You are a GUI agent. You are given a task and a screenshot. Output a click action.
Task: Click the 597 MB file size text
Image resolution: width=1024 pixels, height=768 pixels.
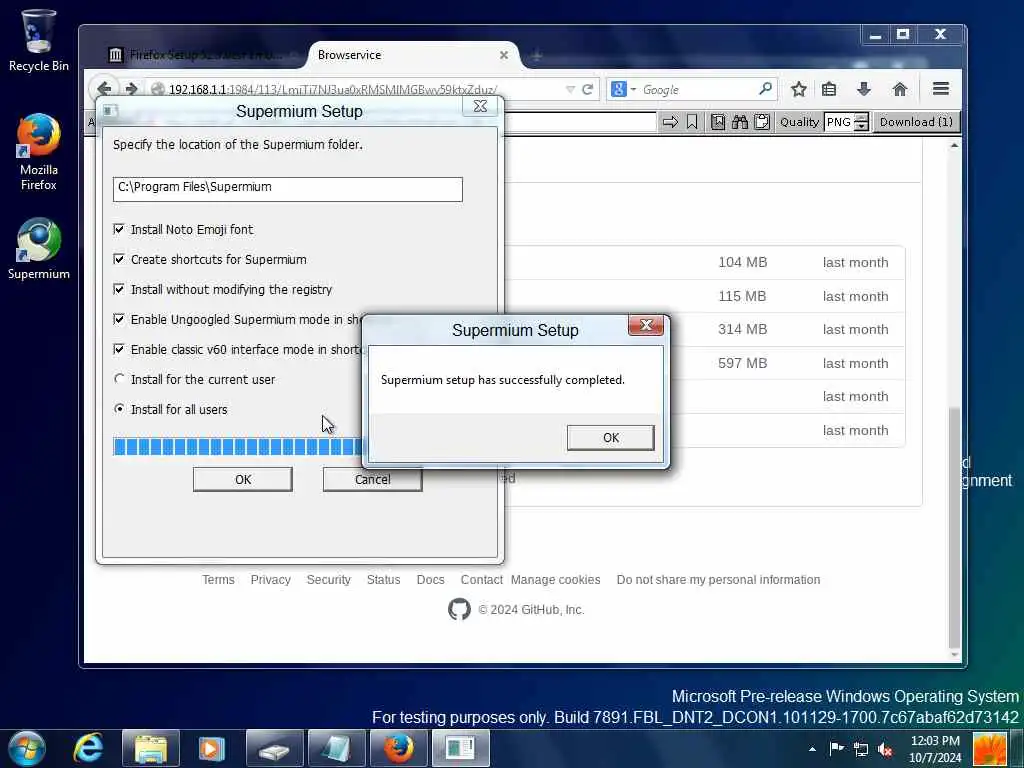pyautogui.click(x=743, y=363)
